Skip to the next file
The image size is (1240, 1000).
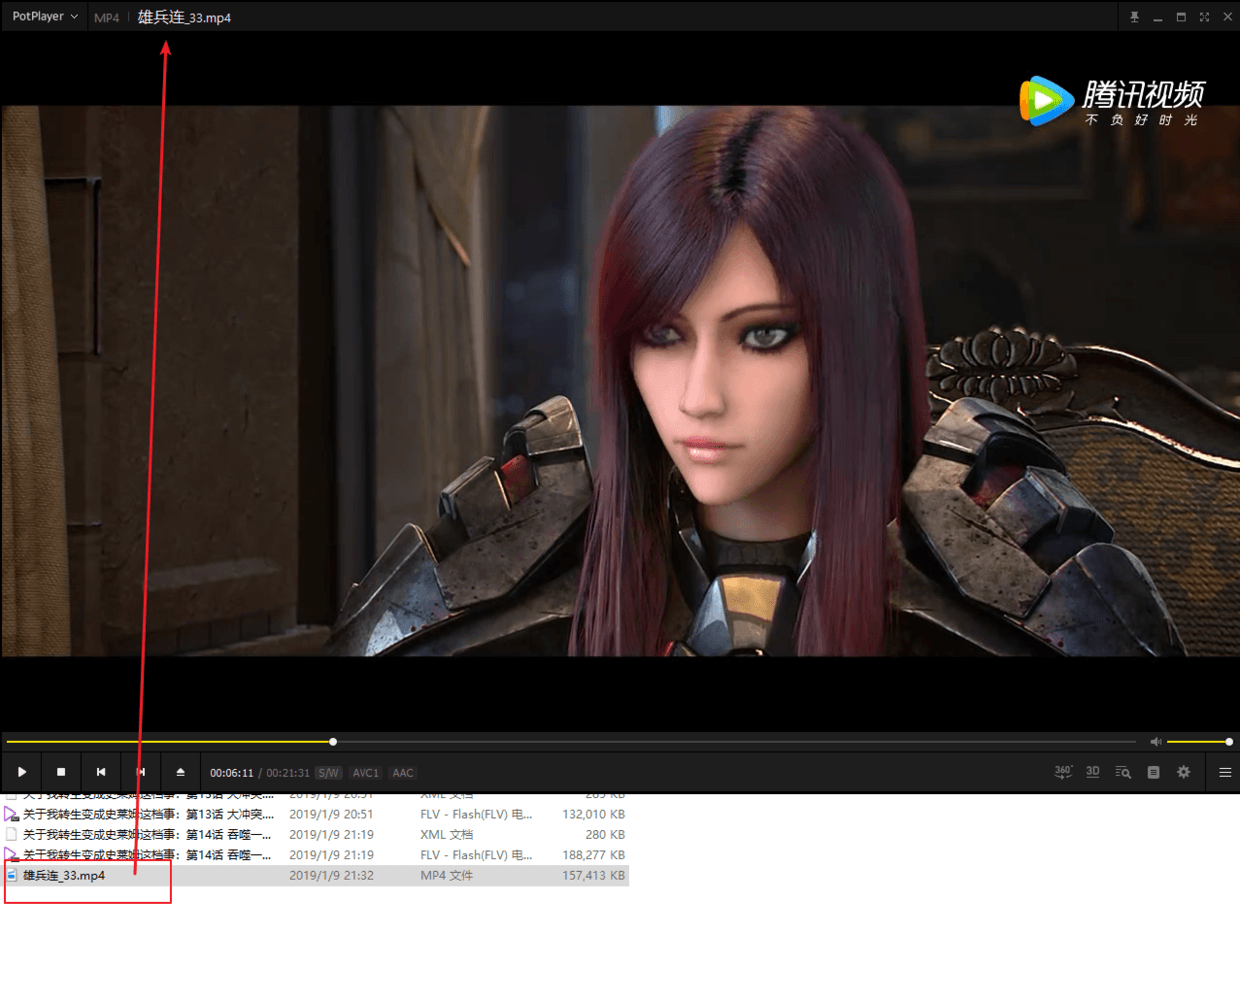click(141, 772)
